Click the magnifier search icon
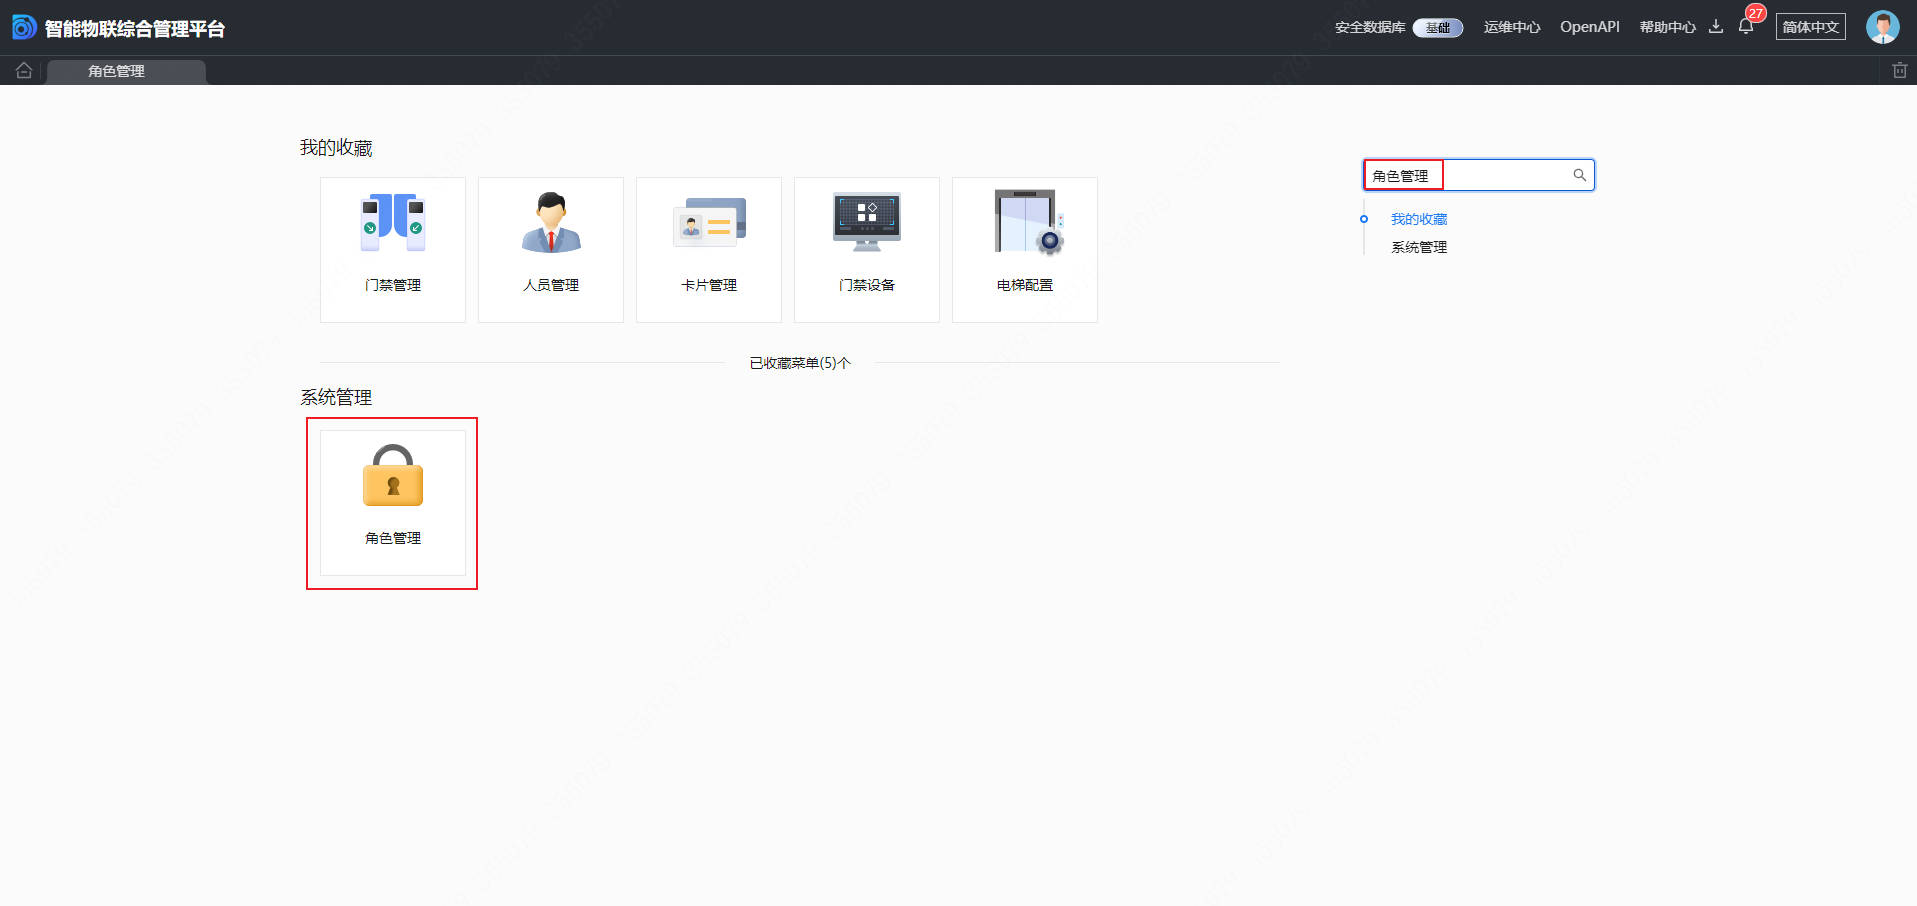The height and width of the screenshot is (906, 1917). point(1580,175)
